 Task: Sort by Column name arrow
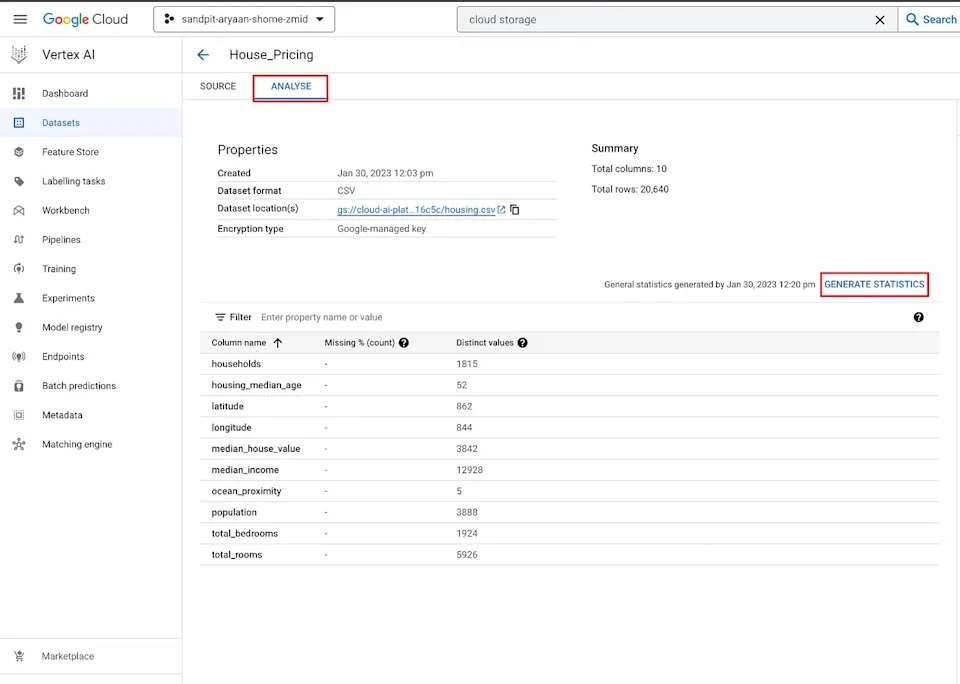278,343
